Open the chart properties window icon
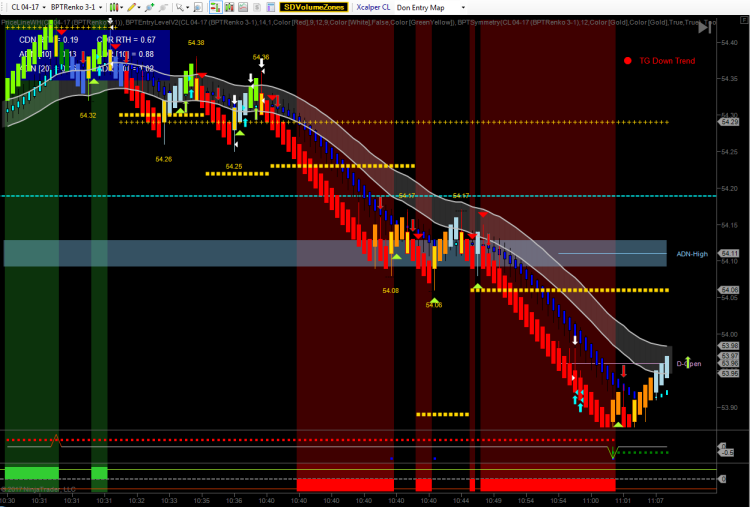 [270, 7]
